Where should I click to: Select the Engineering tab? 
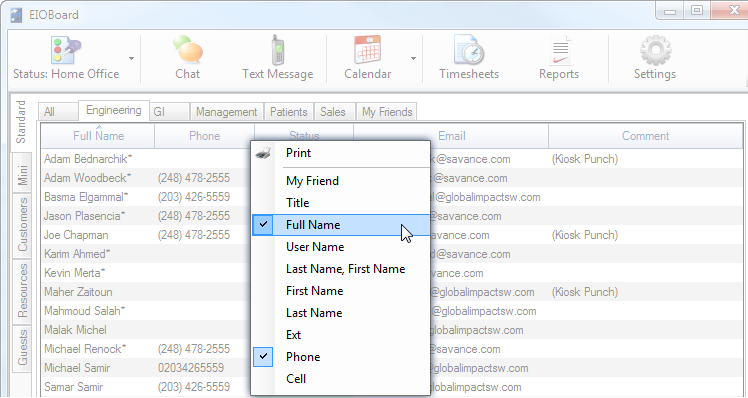click(114, 110)
